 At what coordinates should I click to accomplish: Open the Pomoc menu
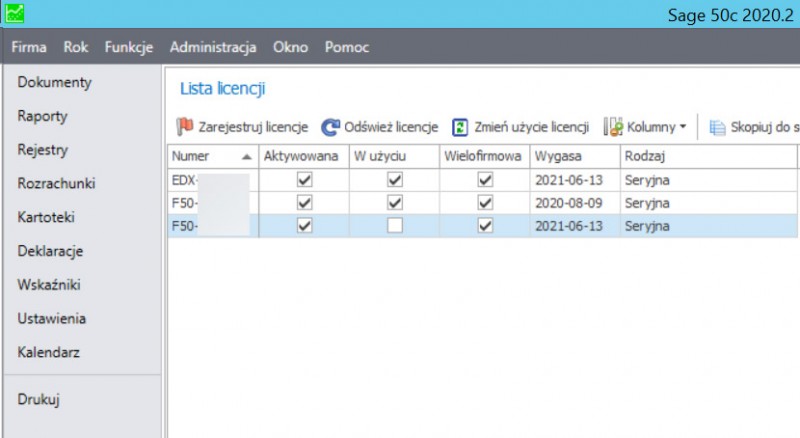(x=347, y=47)
